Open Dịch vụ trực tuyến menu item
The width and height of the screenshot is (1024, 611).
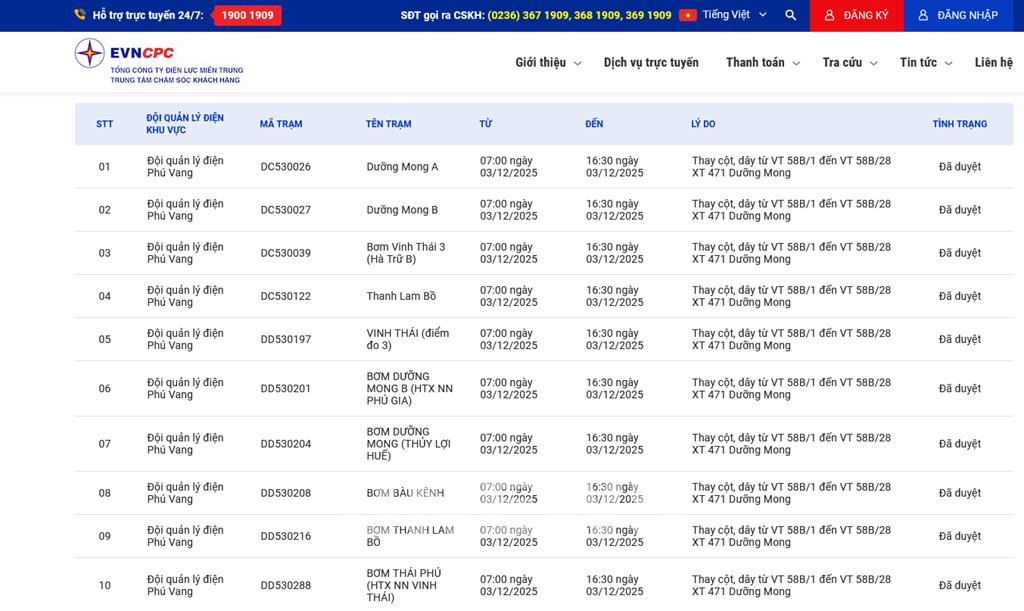651,62
